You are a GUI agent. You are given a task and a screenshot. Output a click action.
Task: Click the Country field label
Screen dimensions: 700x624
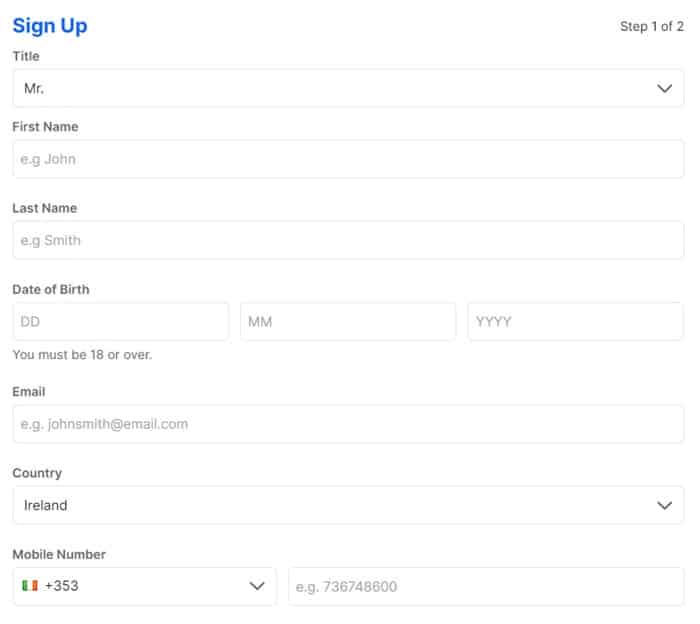37,473
